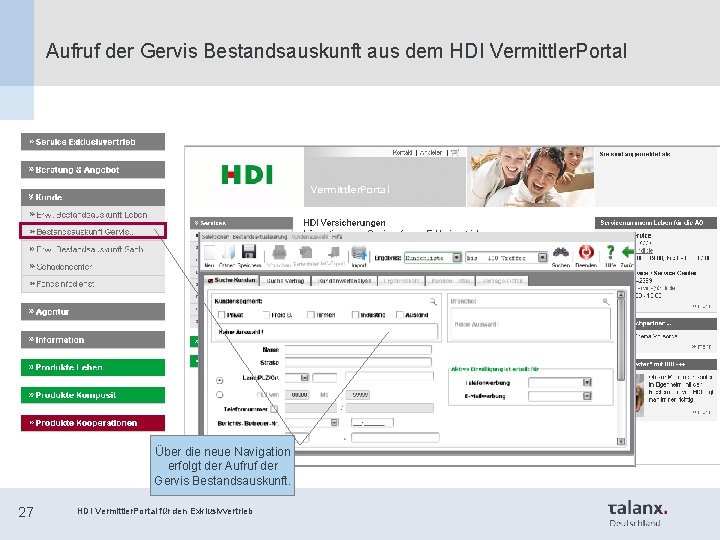Tick the Ausland segment checkbox
The image size is (720, 540).
click(x=399, y=315)
